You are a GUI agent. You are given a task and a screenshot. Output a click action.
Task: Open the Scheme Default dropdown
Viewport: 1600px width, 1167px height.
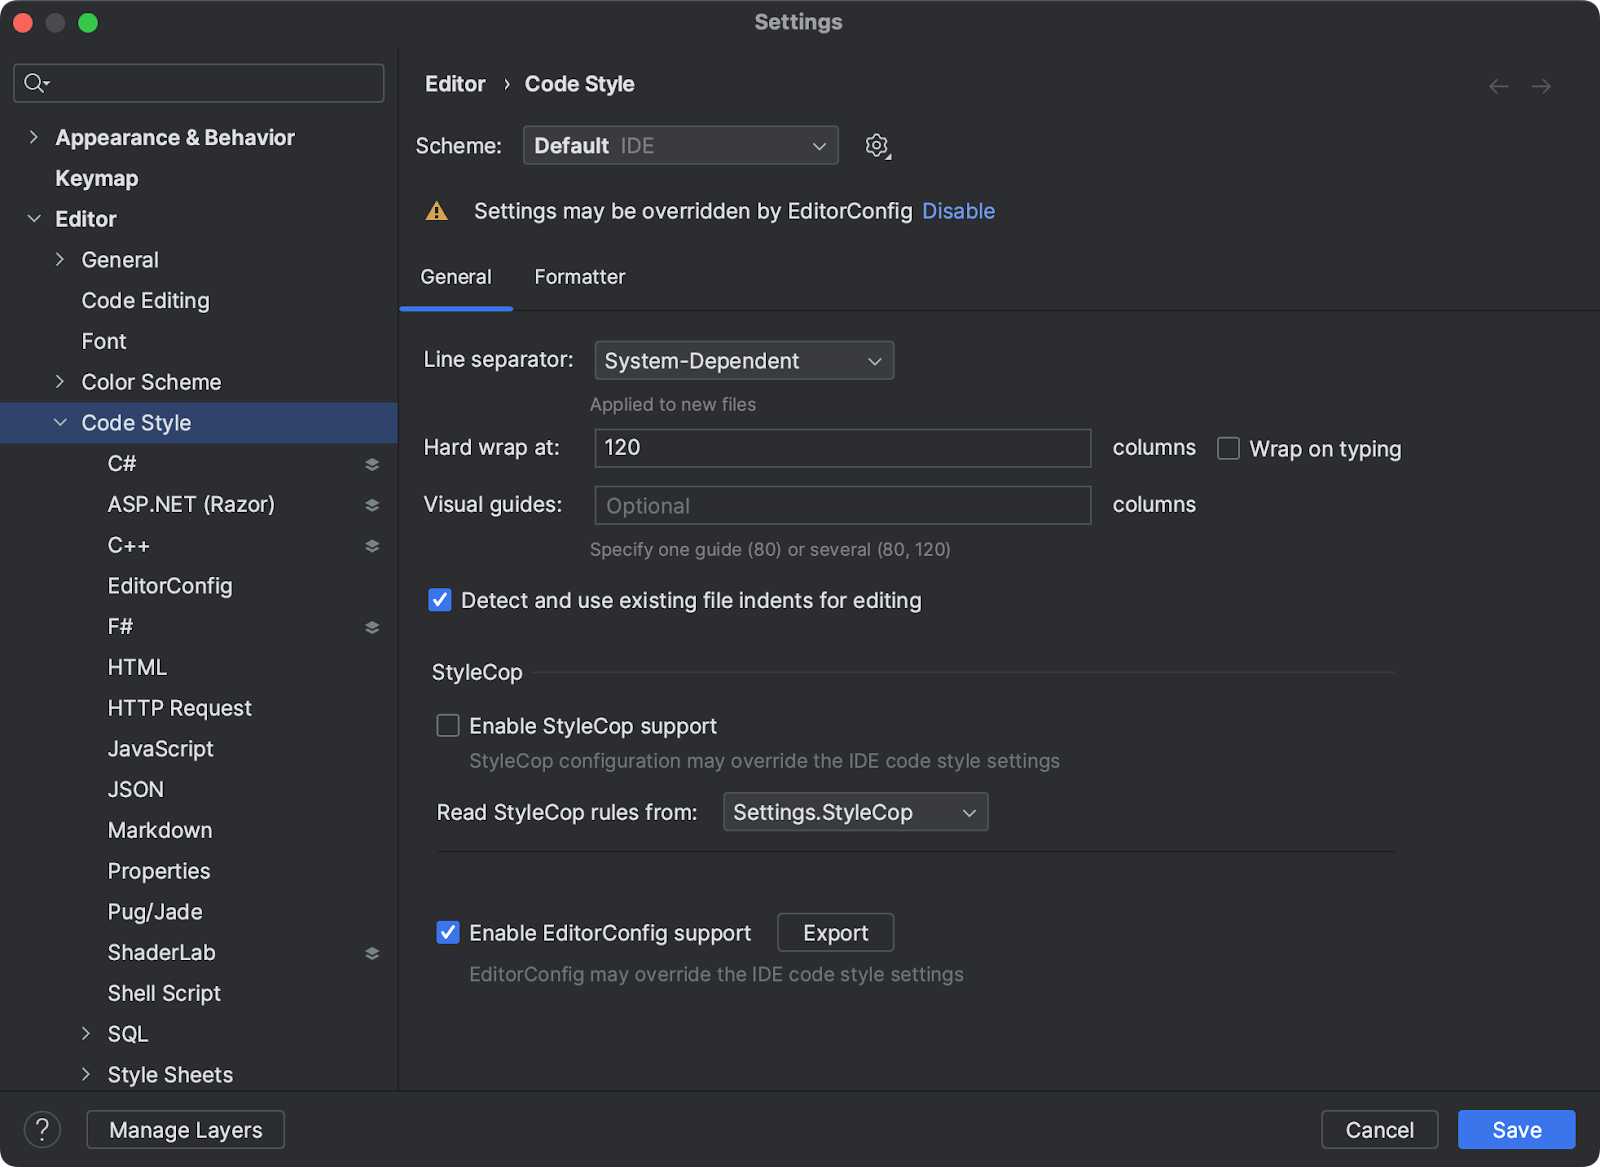[680, 146]
